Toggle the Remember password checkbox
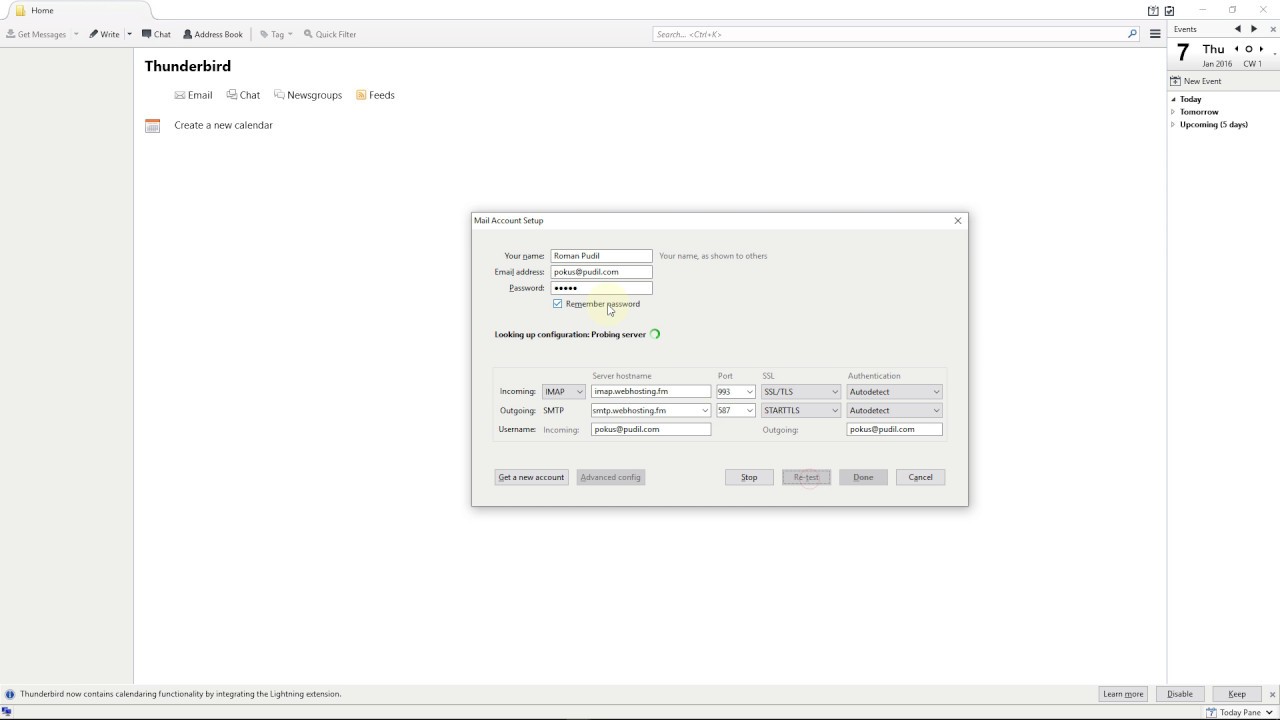Image resolution: width=1280 pixels, height=720 pixels. 558,304
